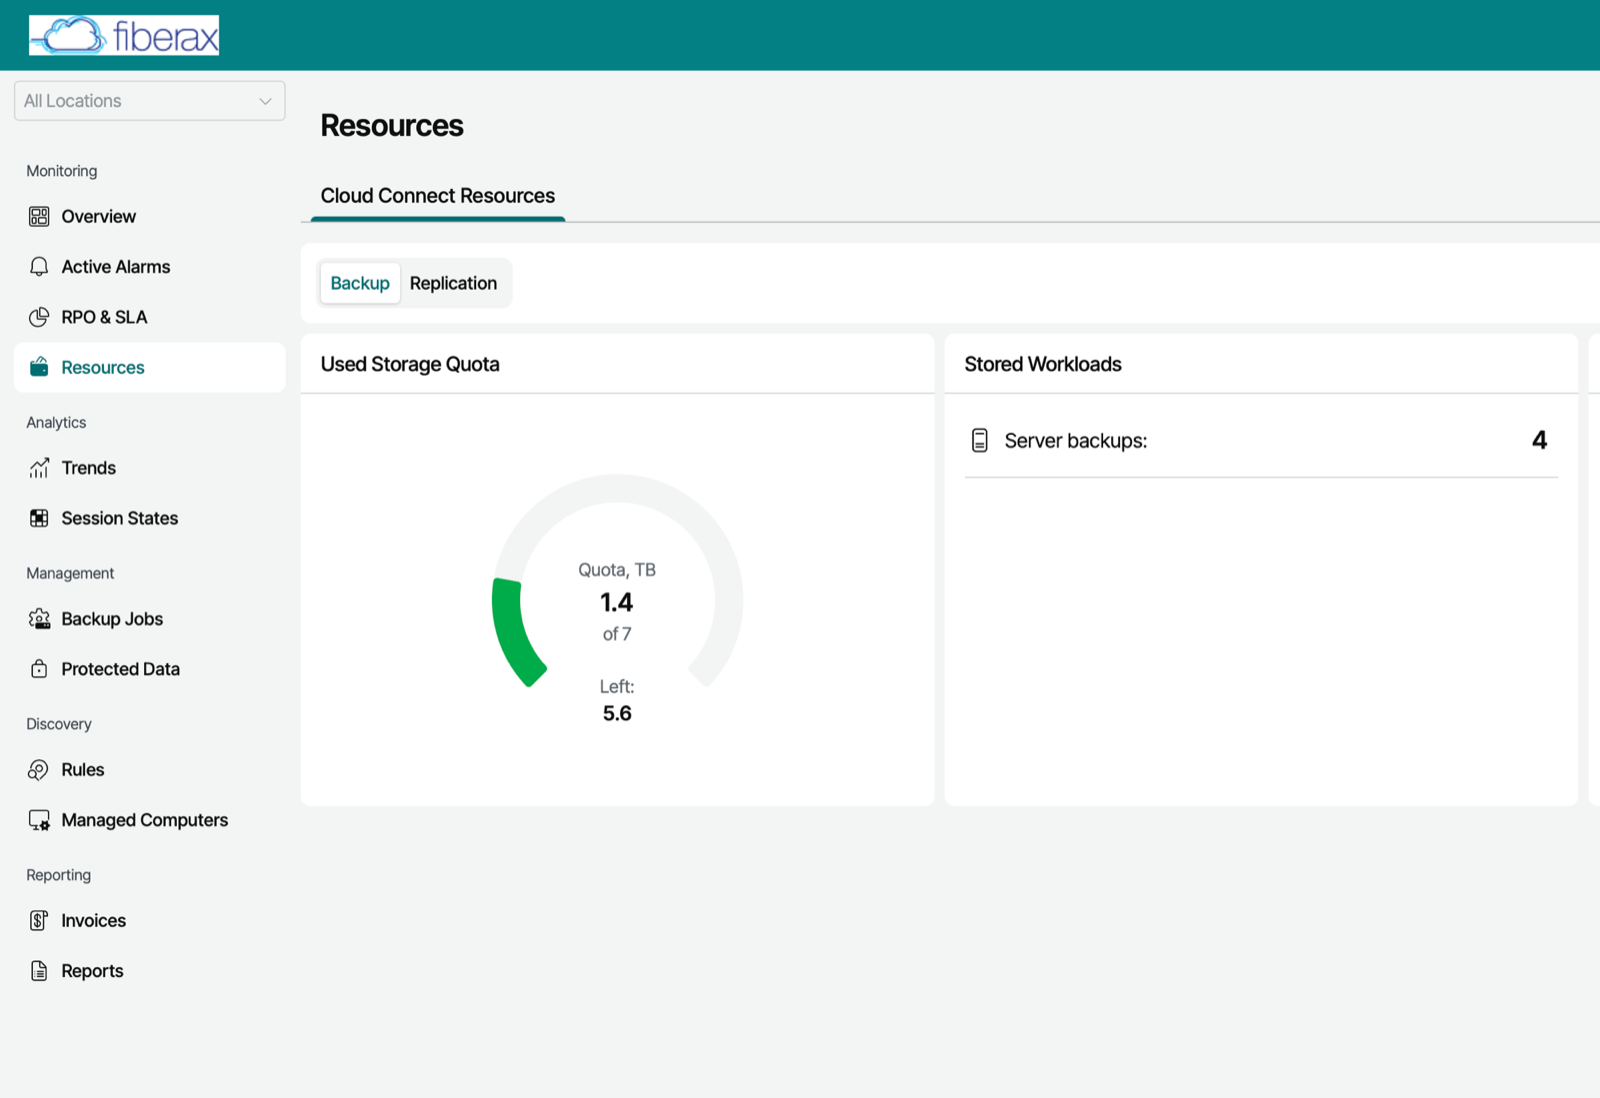Click the 5.6 left quota value
This screenshot has width=1600, height=1098.
point(617,713)
